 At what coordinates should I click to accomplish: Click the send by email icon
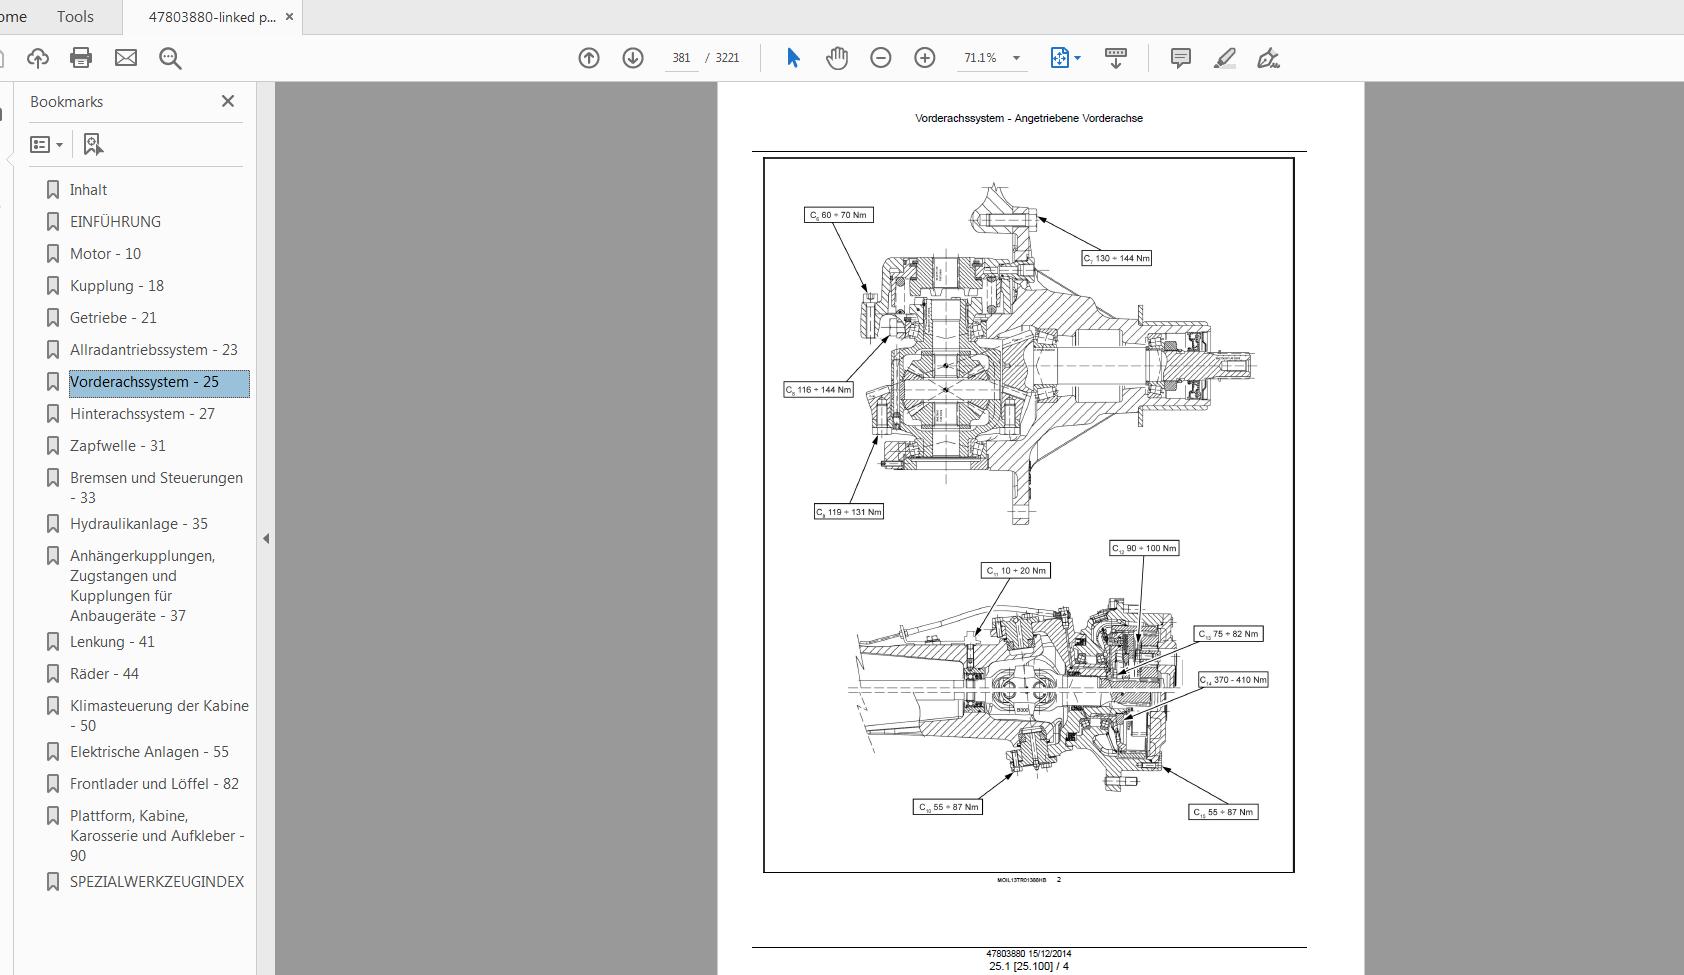tap(126, 58)
